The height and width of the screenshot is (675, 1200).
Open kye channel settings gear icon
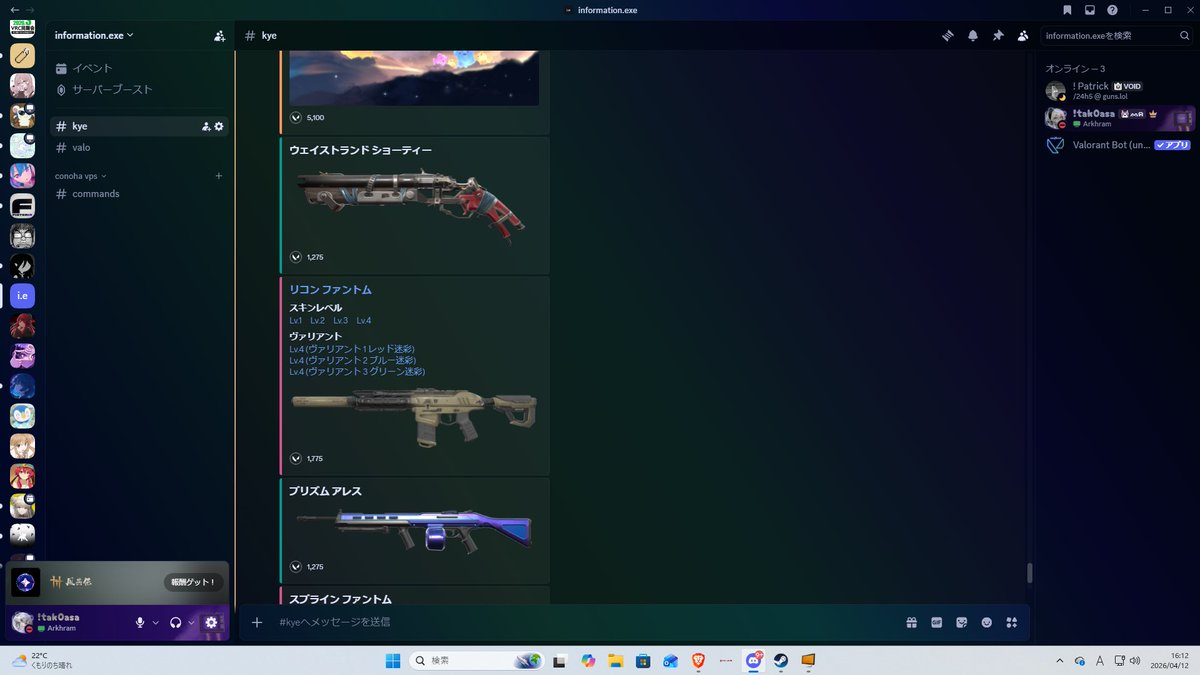coord(219,126)
